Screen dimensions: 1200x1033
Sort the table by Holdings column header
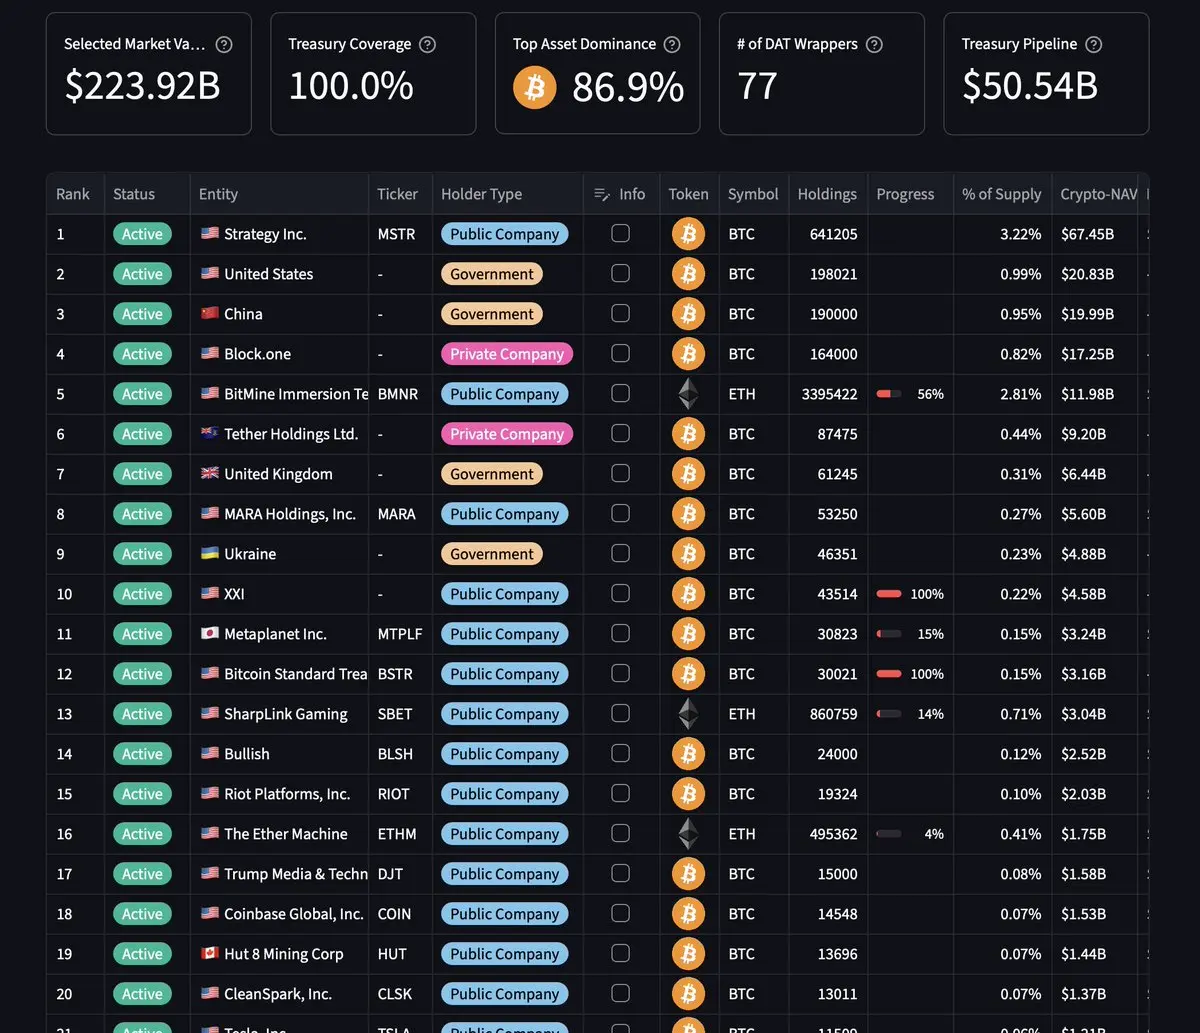click(x=827, y=194)
